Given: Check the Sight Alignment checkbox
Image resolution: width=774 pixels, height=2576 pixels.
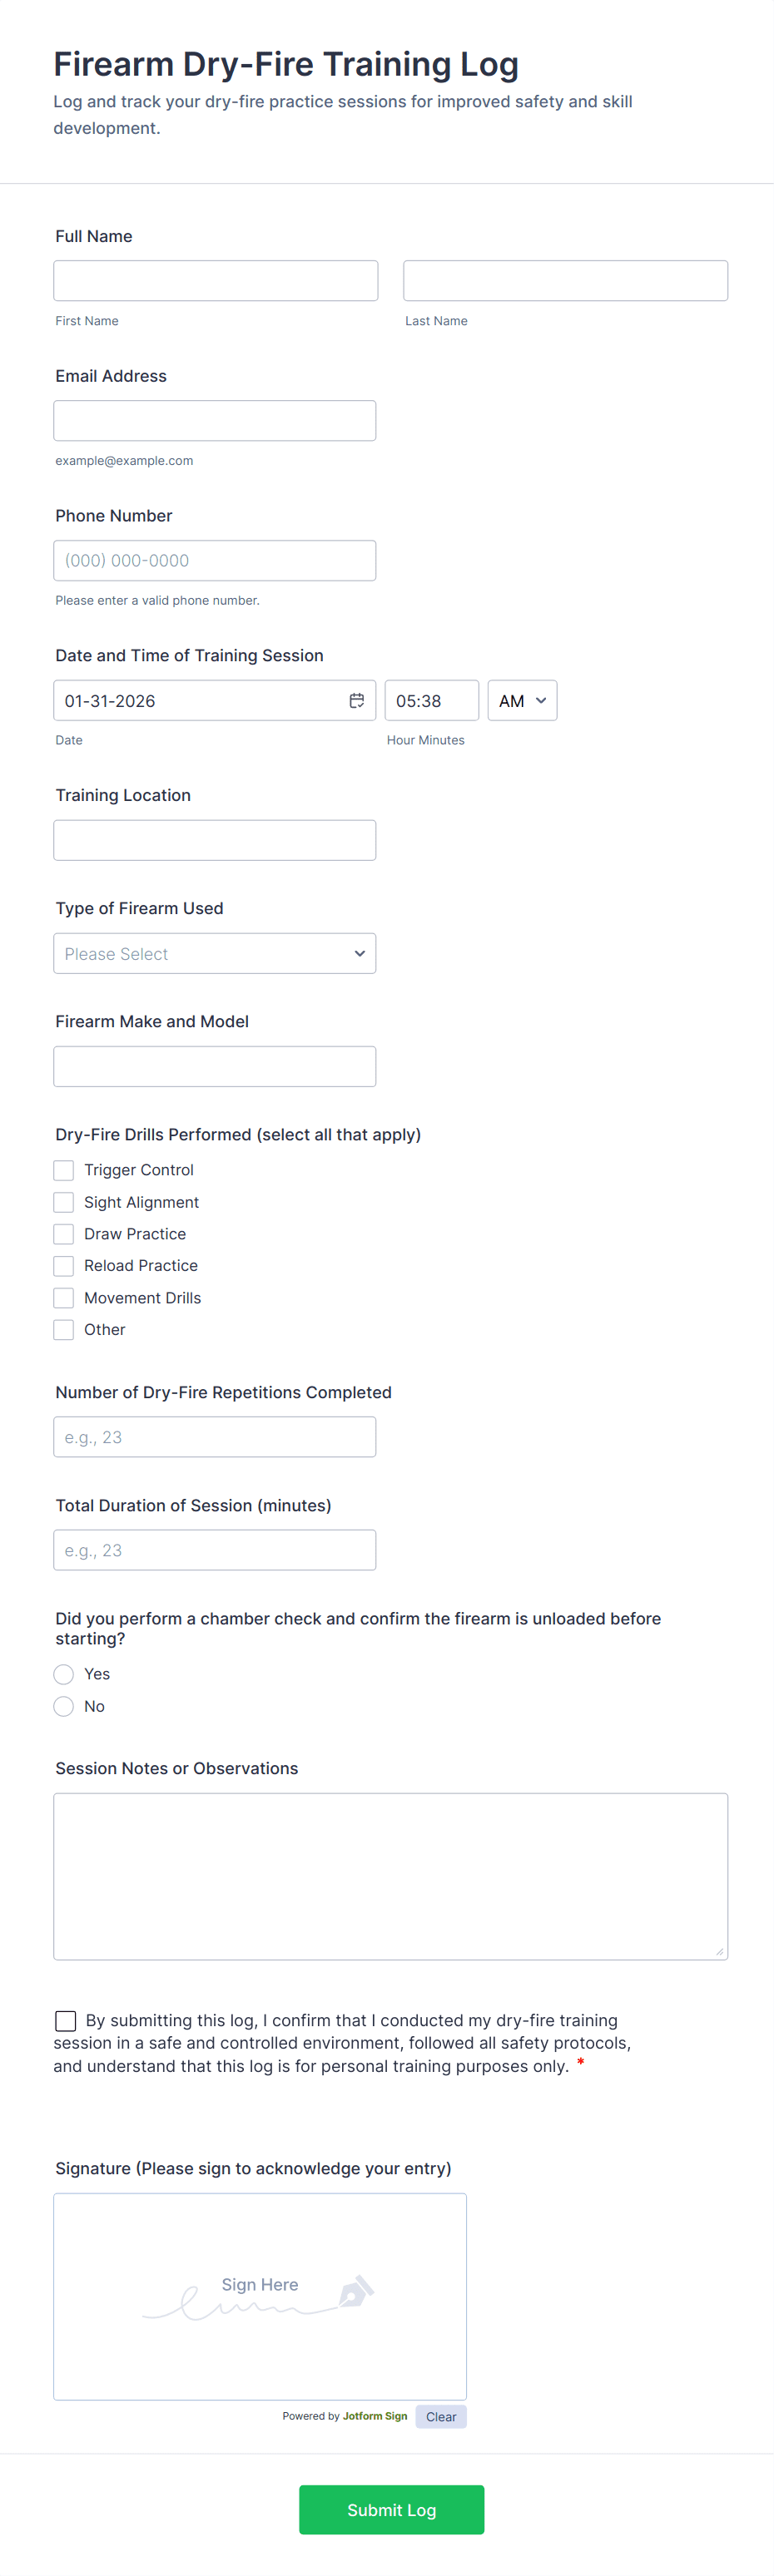Looking at the screenshot, I should pos(63,1201).
